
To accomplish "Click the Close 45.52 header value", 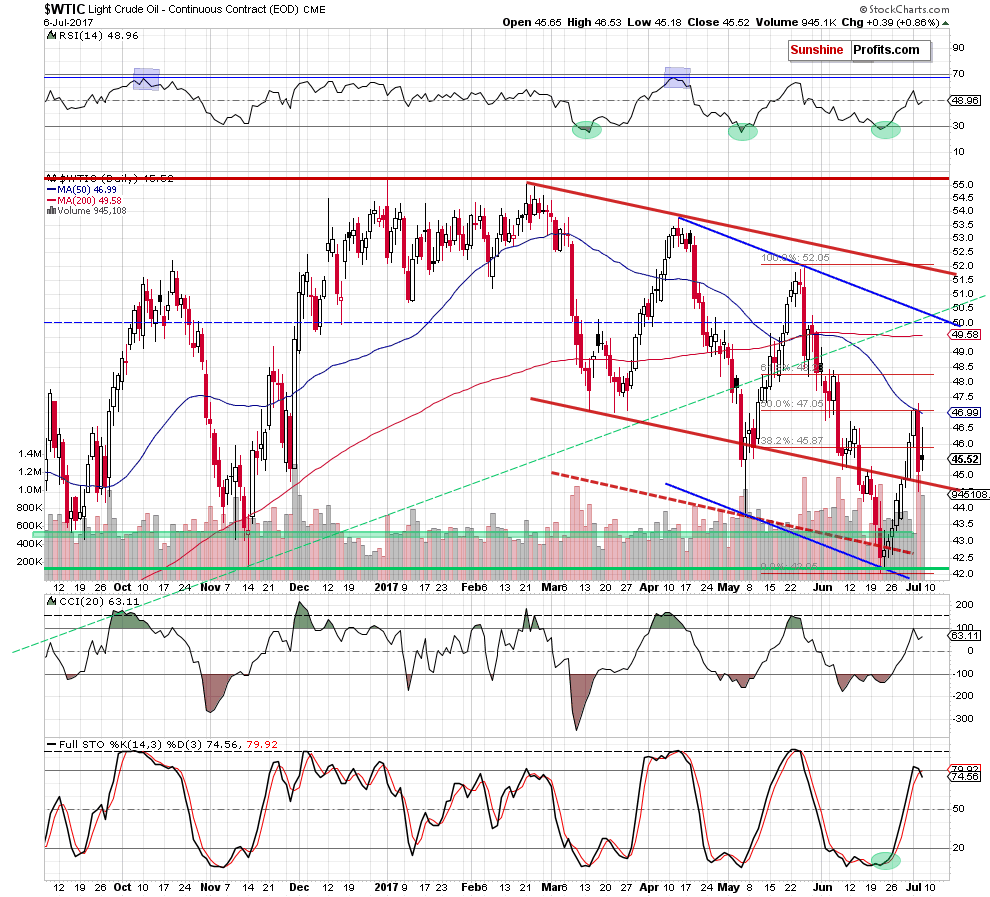I will point(719,22).
